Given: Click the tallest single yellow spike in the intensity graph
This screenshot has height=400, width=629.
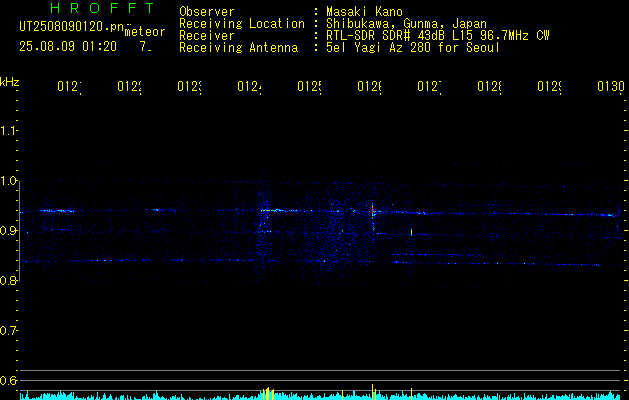Looking at the screenshot, I should (372, 392).
